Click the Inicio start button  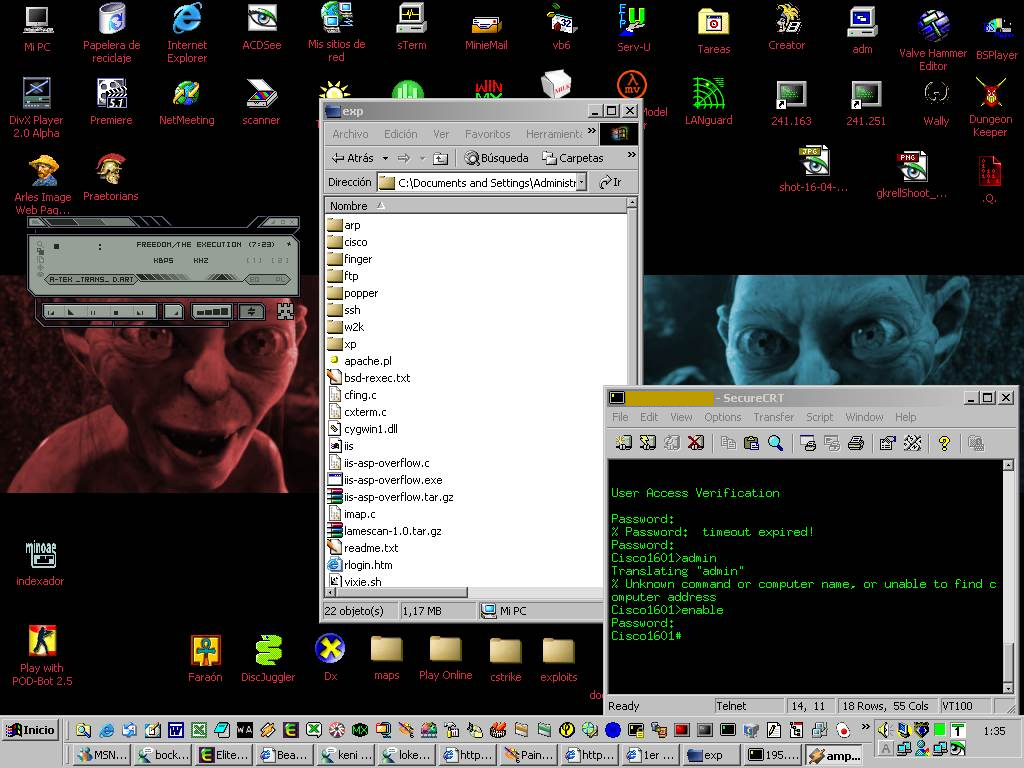coord(31,730)
